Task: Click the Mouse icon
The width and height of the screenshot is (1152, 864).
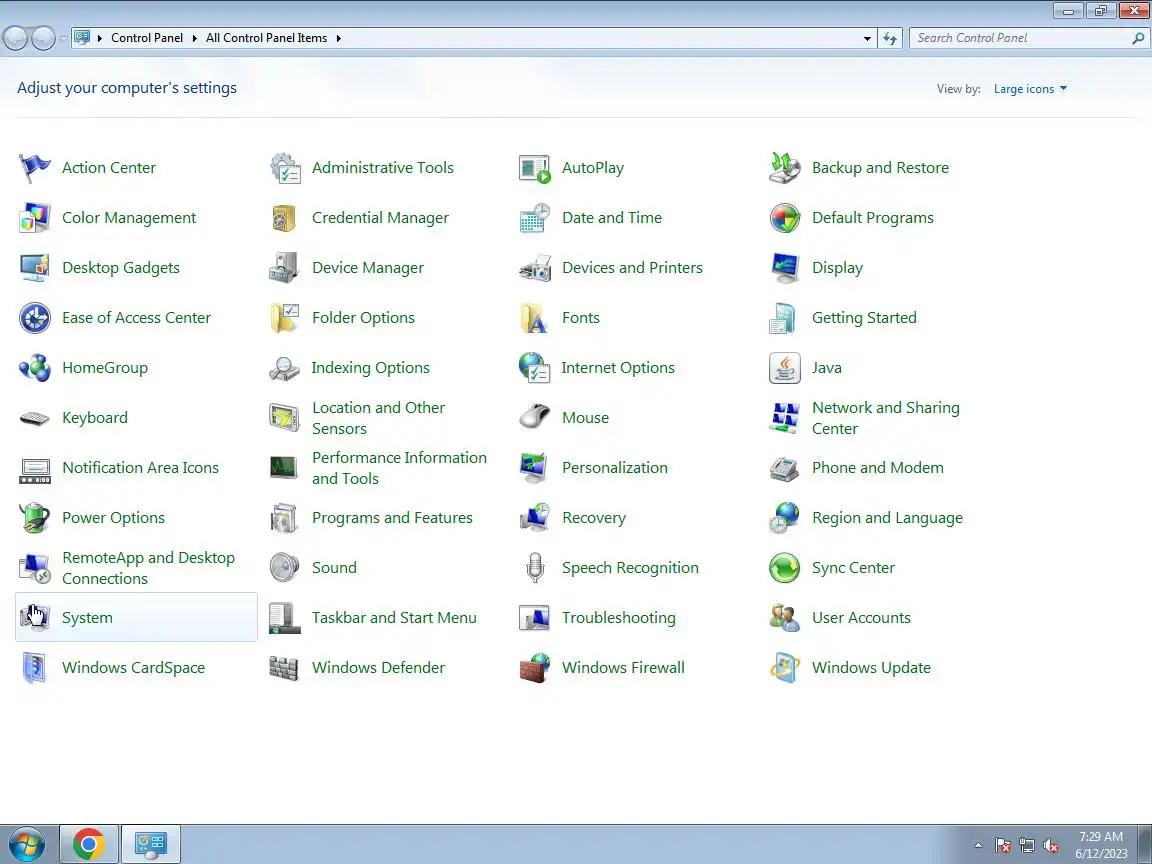Action: tap(534, 417)
